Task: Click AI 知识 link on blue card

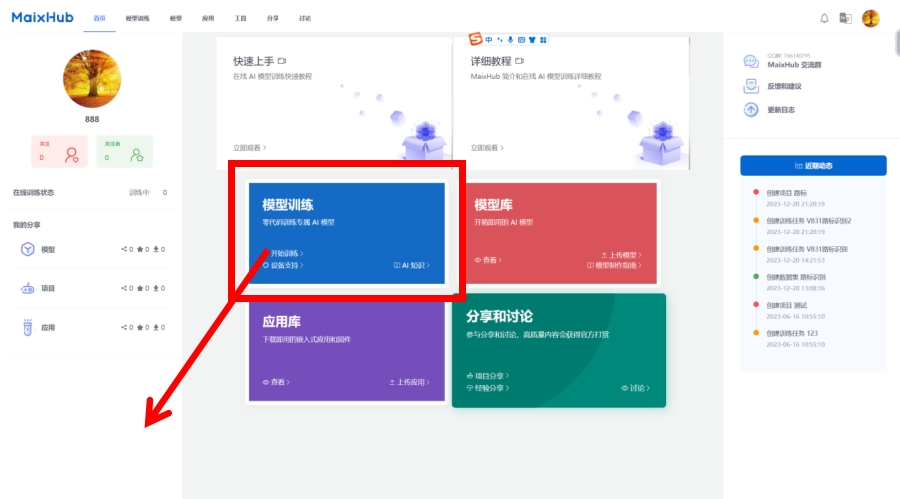Action: pyautogui.click(x=412, y=265)
